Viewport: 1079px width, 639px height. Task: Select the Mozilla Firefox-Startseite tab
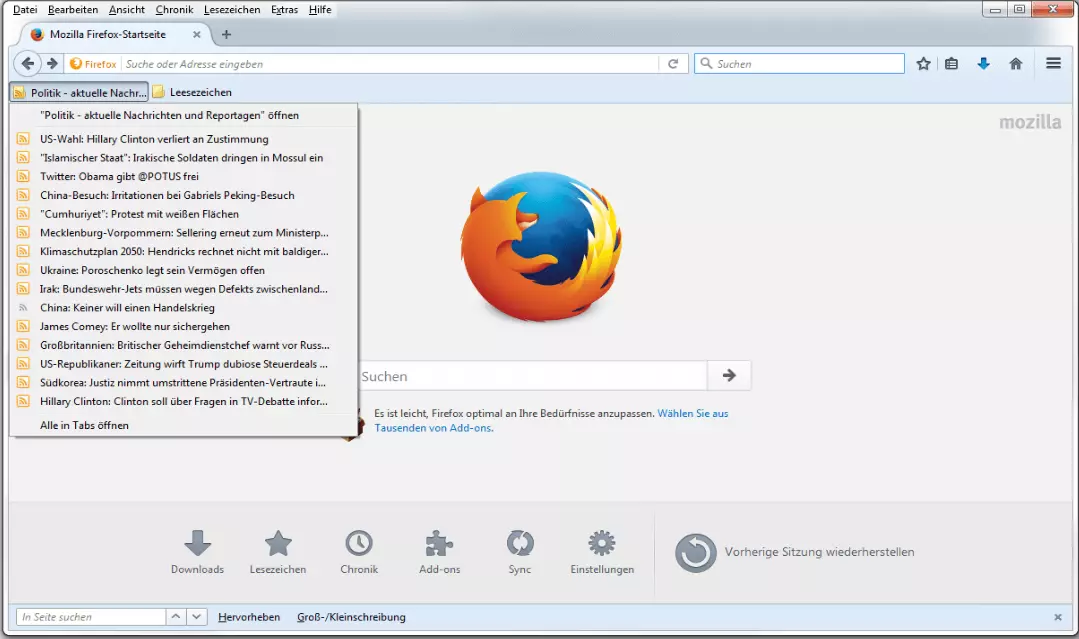[x=114, y=34]
